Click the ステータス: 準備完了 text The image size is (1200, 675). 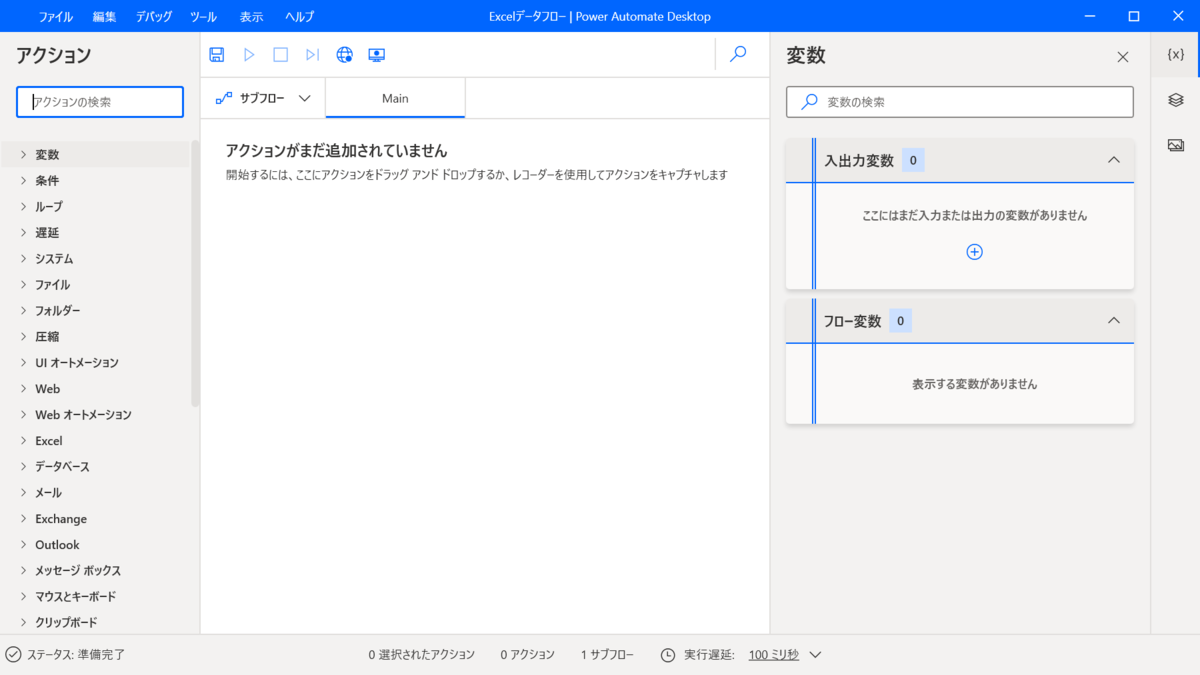point(76,655)
